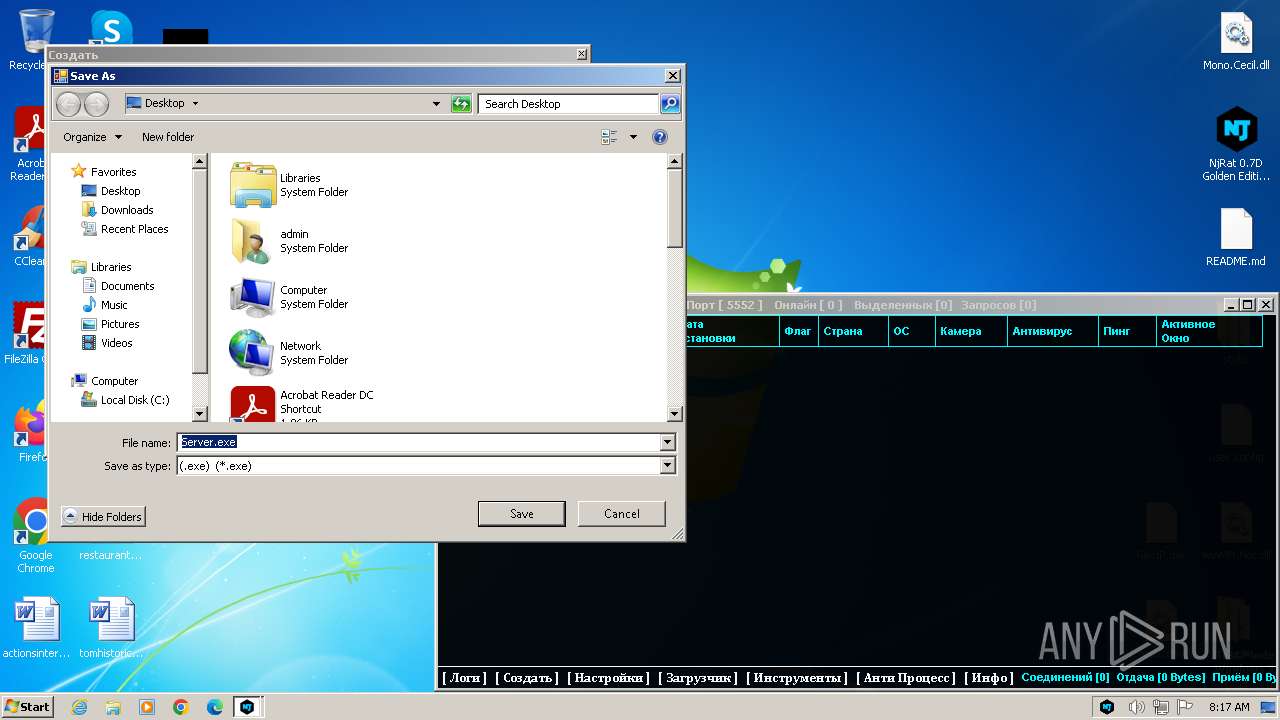
Task: Click the file list scrollbar down arrow
Action: [674, 413]
